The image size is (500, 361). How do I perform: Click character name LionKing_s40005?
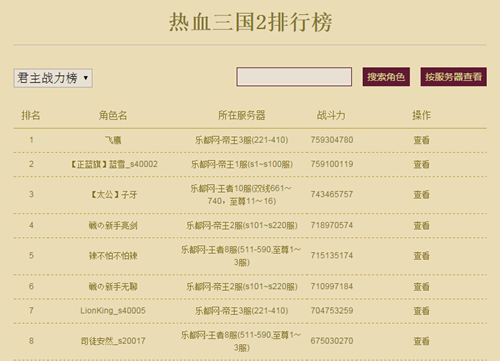click(113, 311)
